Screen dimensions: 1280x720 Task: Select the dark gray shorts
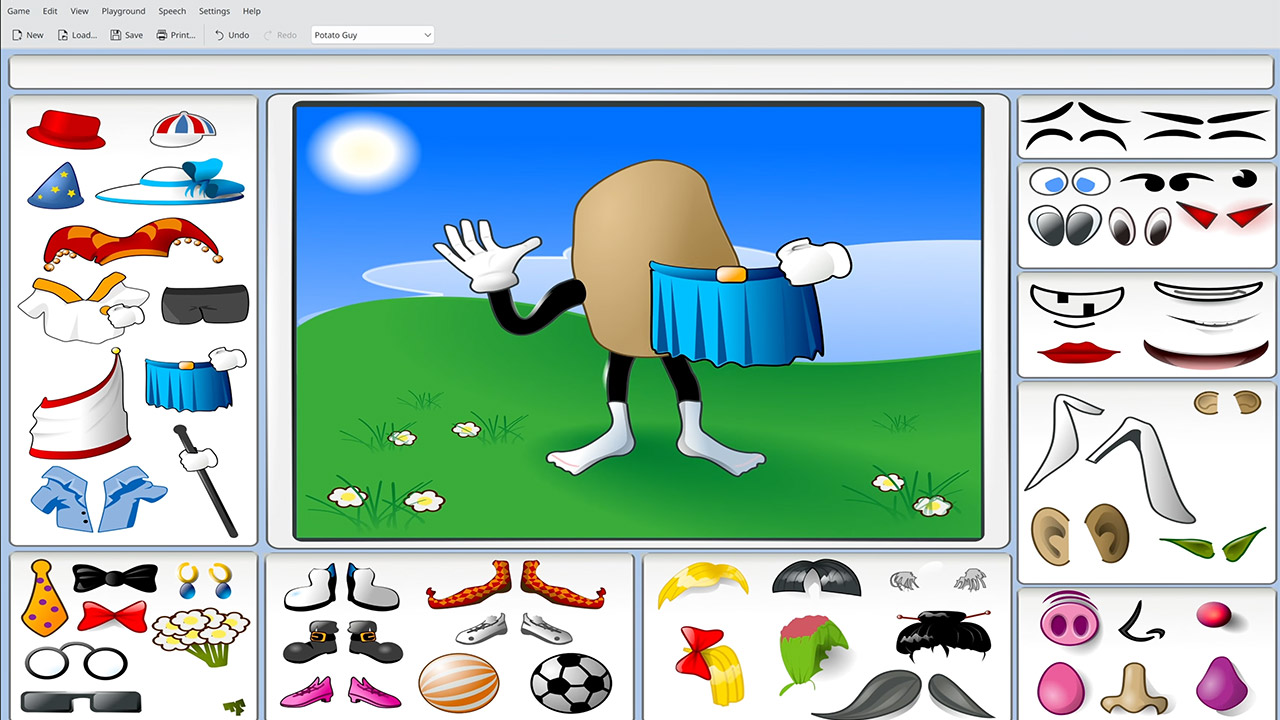pos(205,304)
